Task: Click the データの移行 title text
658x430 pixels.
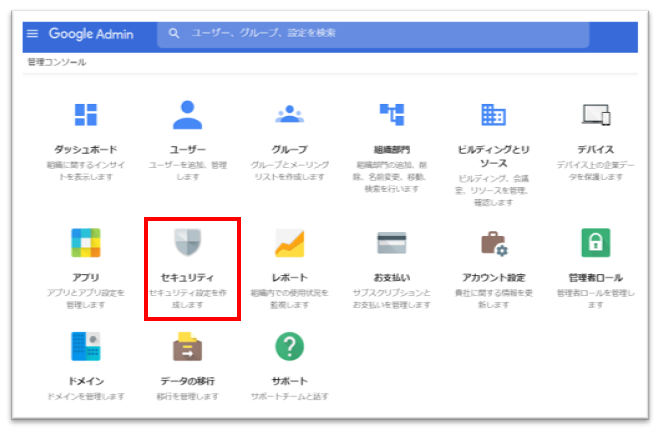Action: click(x=188, y=381)
